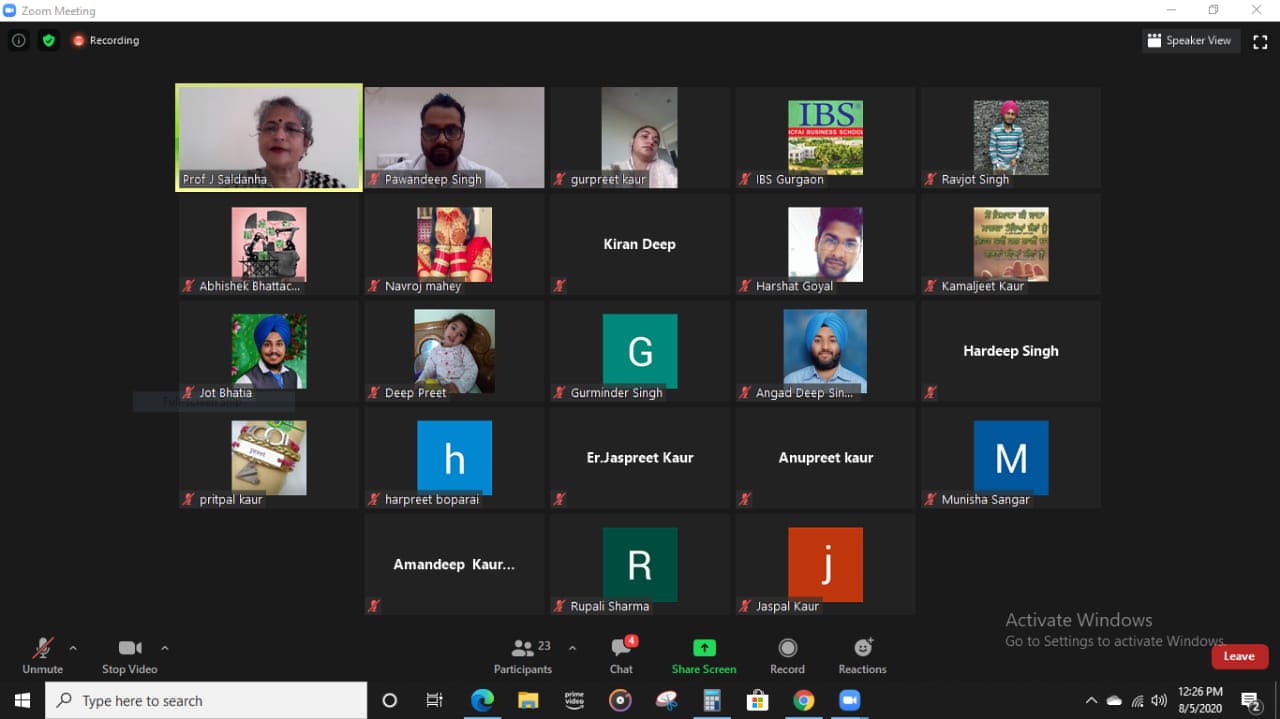This screenshot has height=719, width=1280.
Task: Select Angad Deep Sin... participant tile
Action: tap(826, 351)
